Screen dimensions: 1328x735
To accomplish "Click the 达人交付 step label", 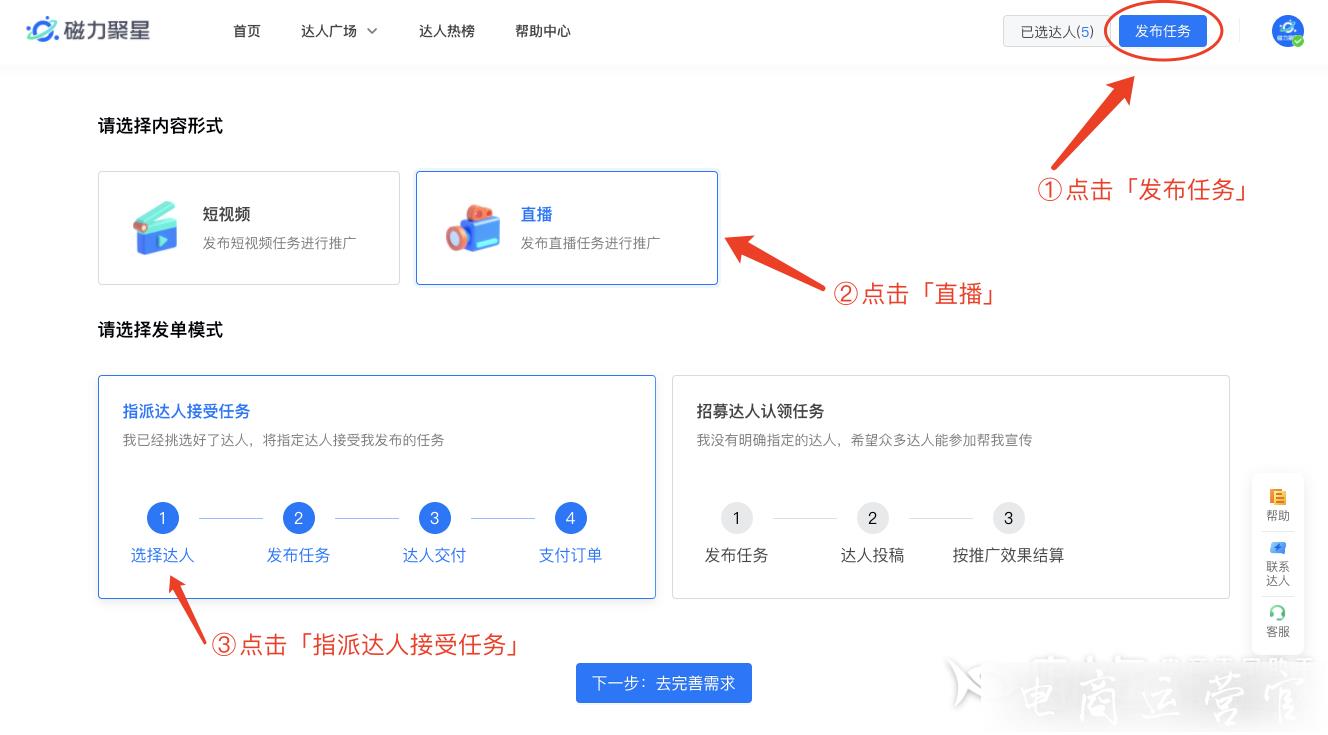I will click(434, 555).
